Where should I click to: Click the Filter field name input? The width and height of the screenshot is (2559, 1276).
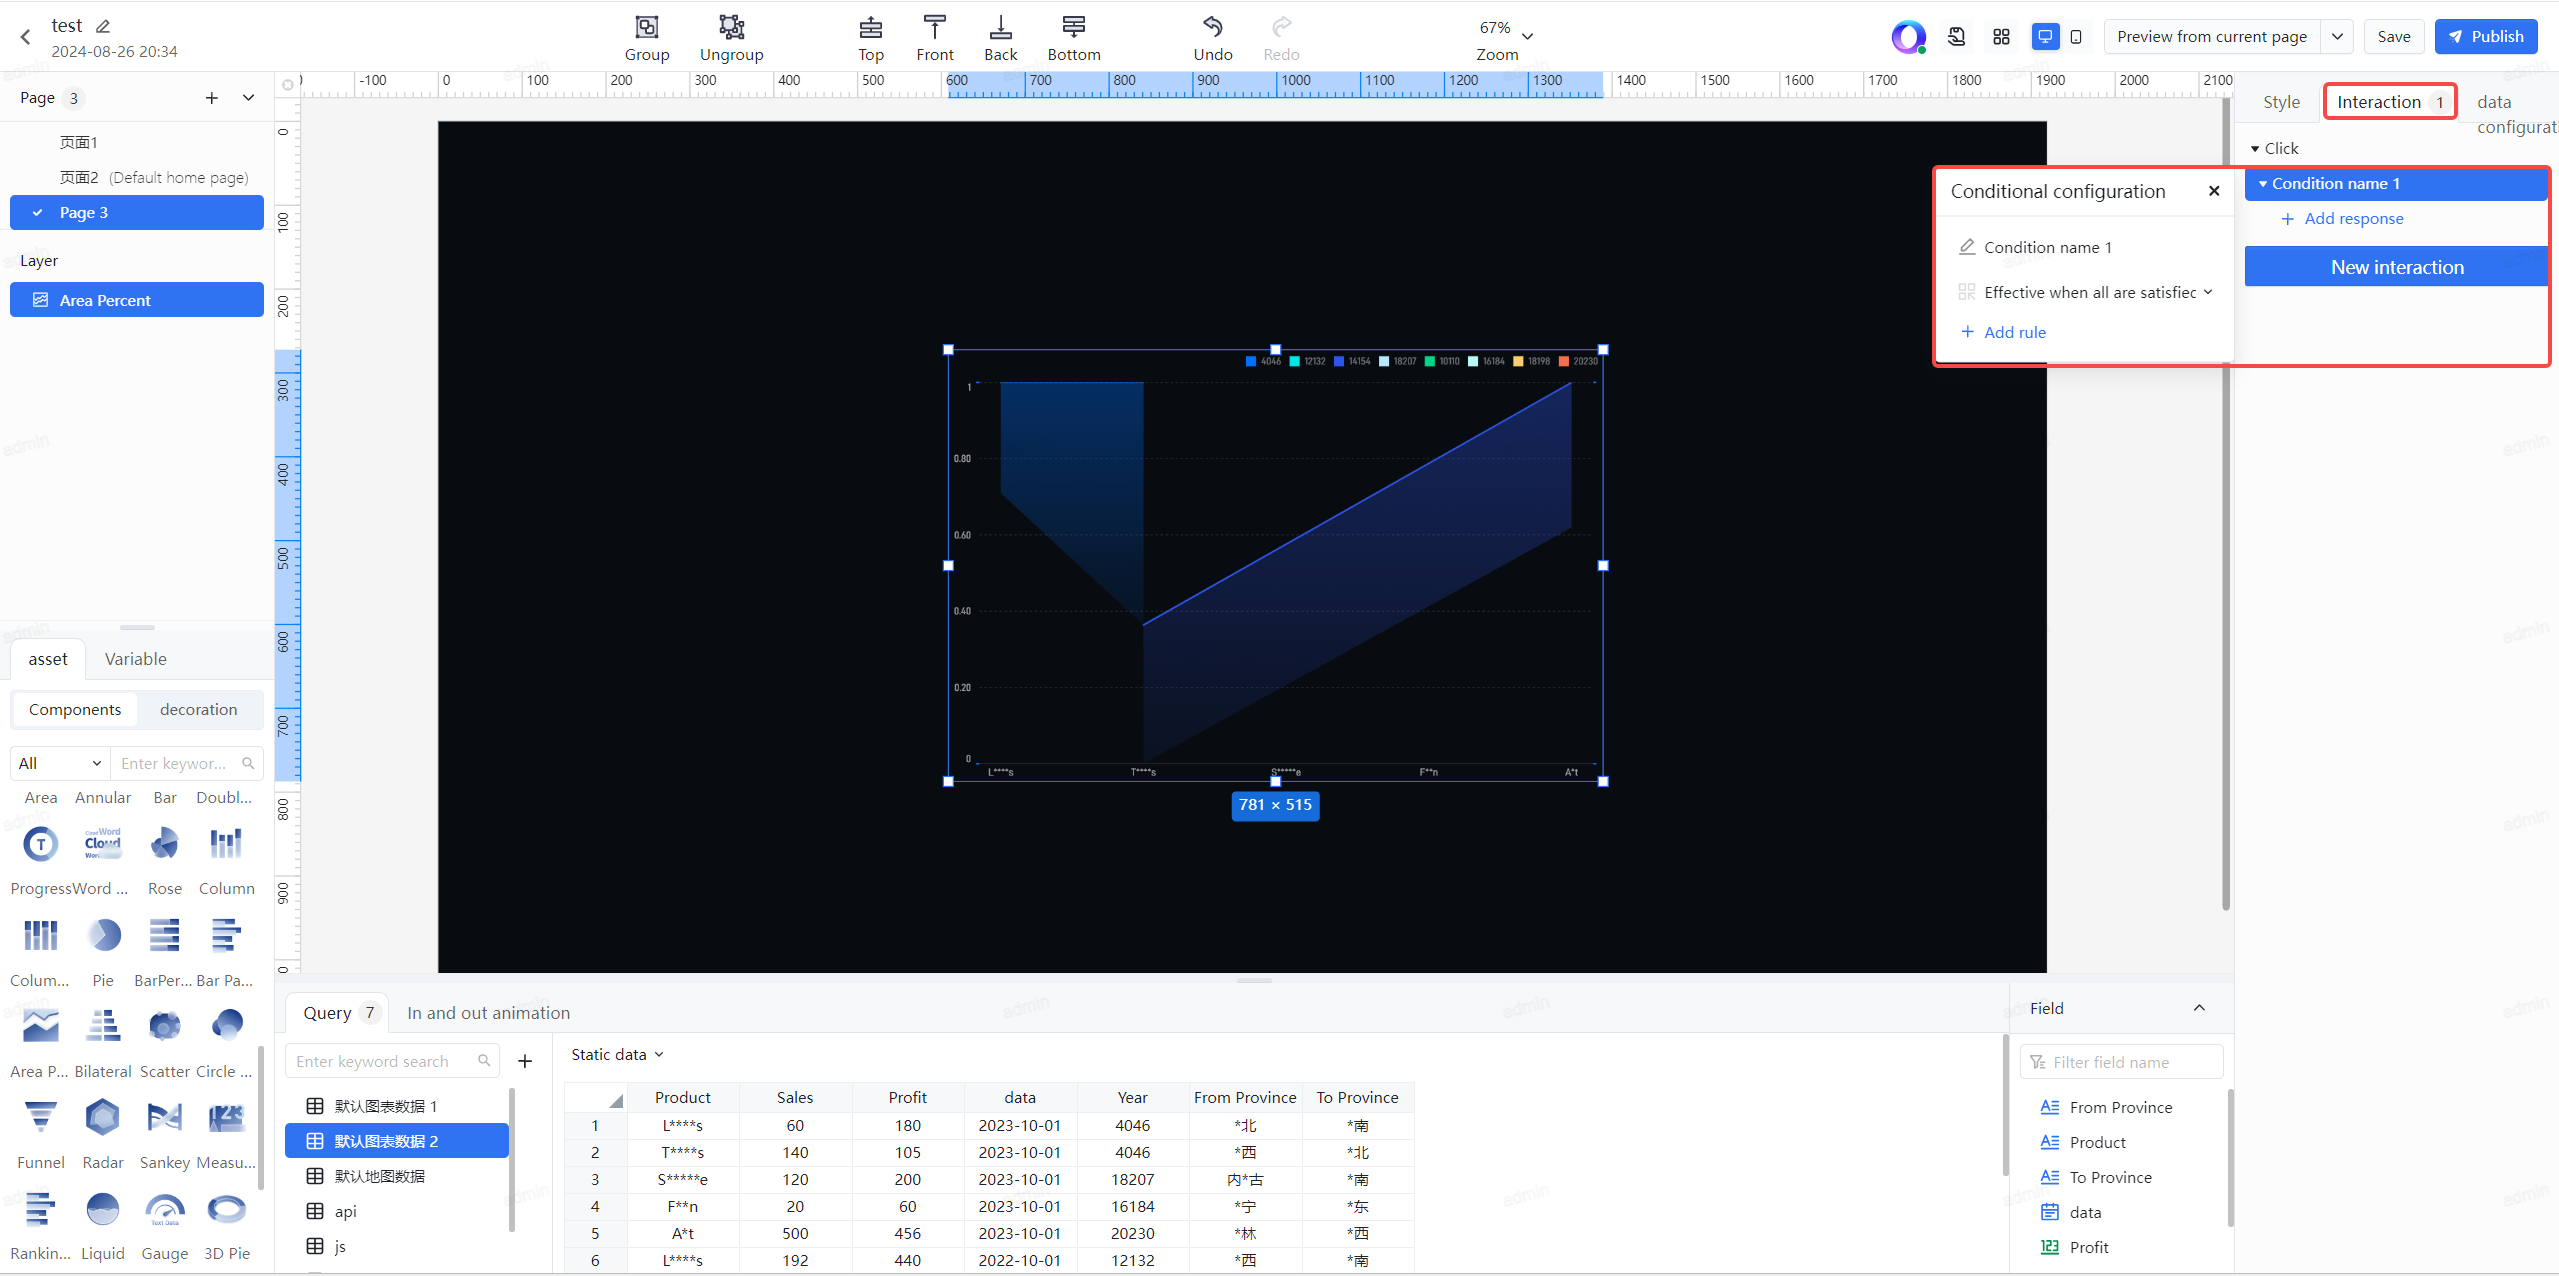tap(2121, 1062)
